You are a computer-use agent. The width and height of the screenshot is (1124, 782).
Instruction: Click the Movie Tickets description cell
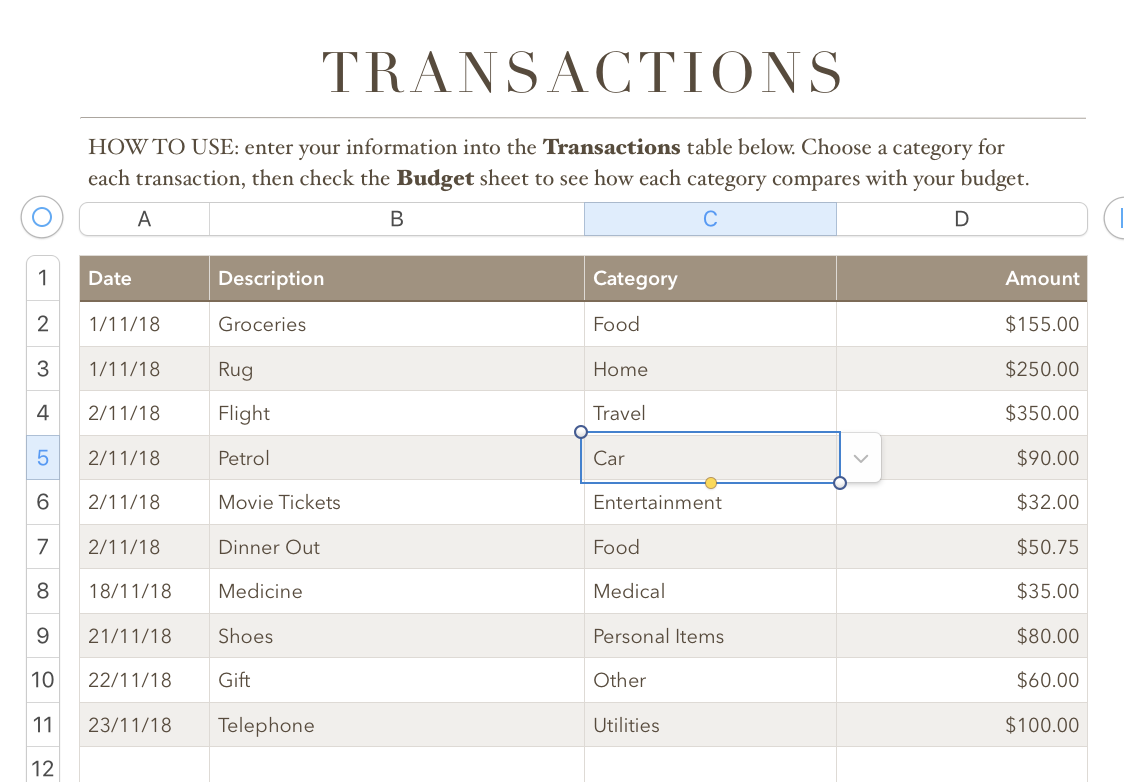tap(279, 502)
